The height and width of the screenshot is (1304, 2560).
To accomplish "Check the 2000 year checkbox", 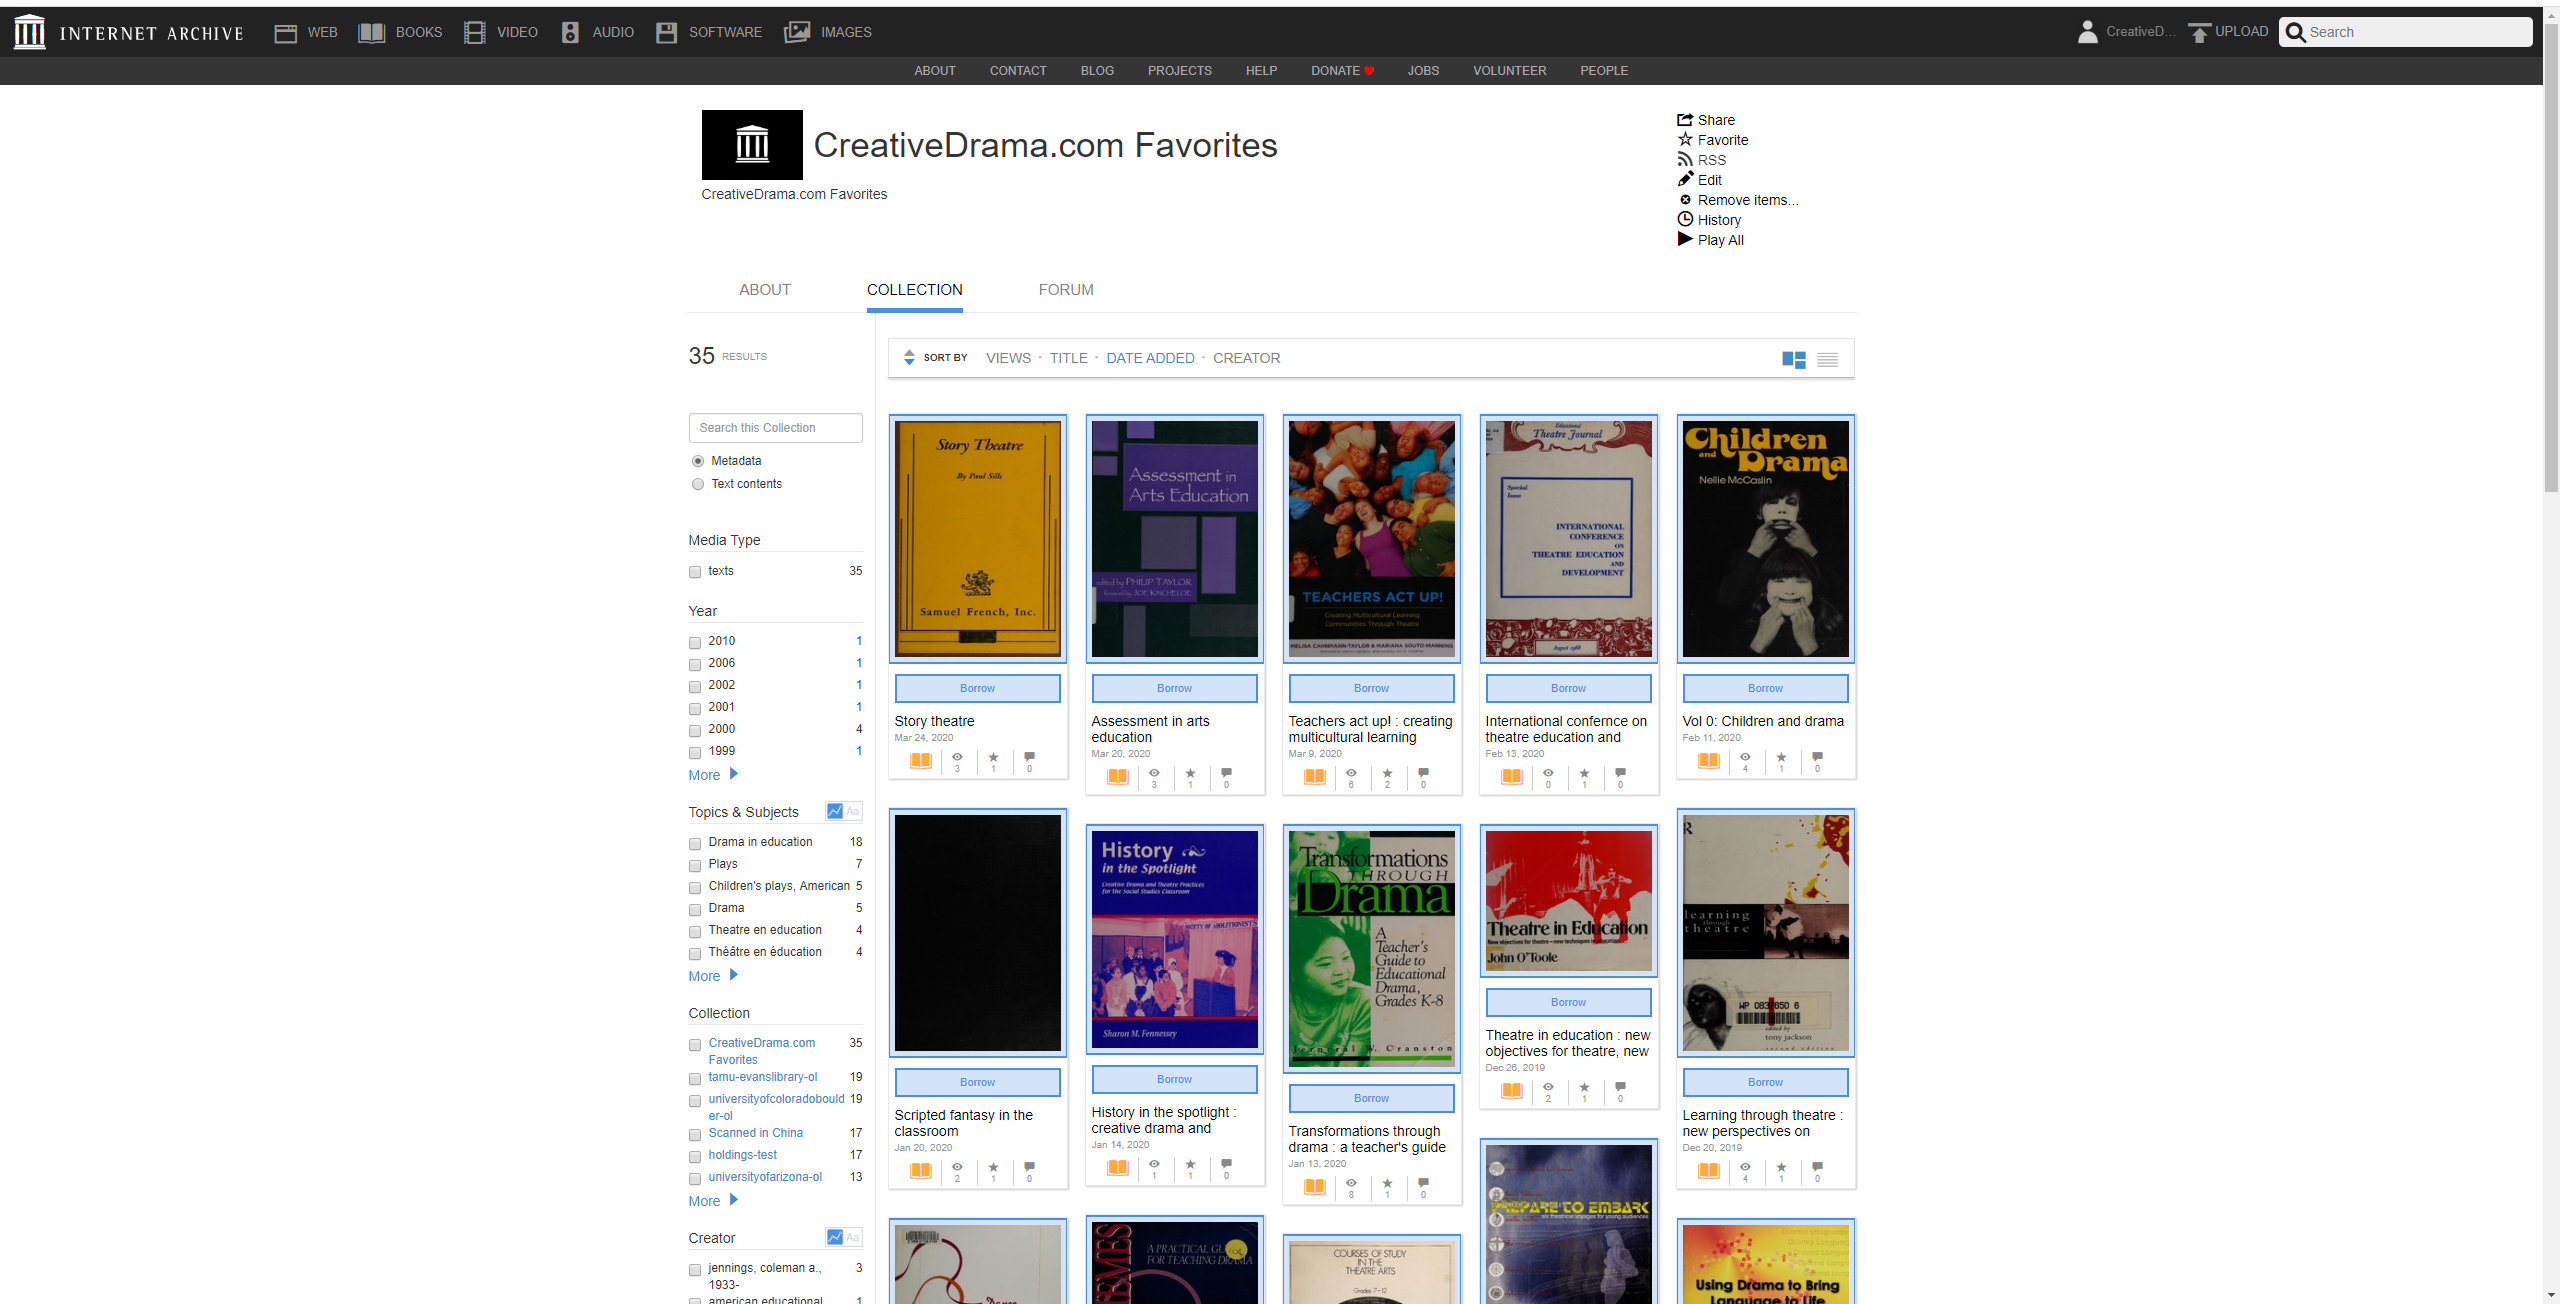I will click(695, 730).
